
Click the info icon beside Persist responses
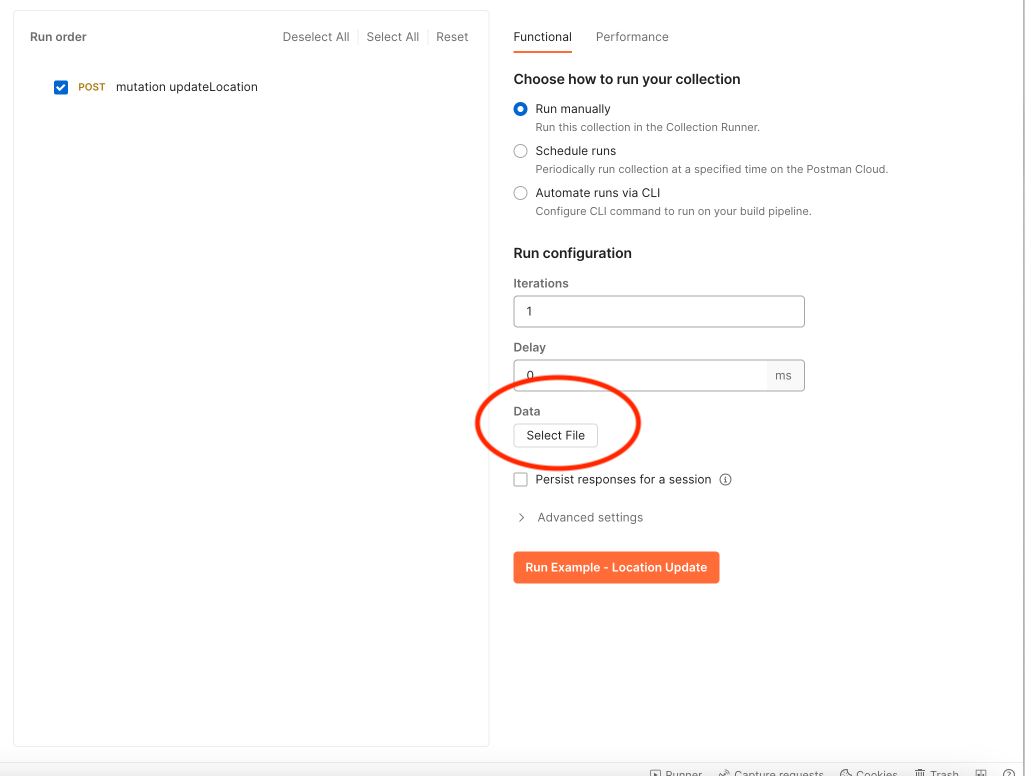(x=726, y=480)
